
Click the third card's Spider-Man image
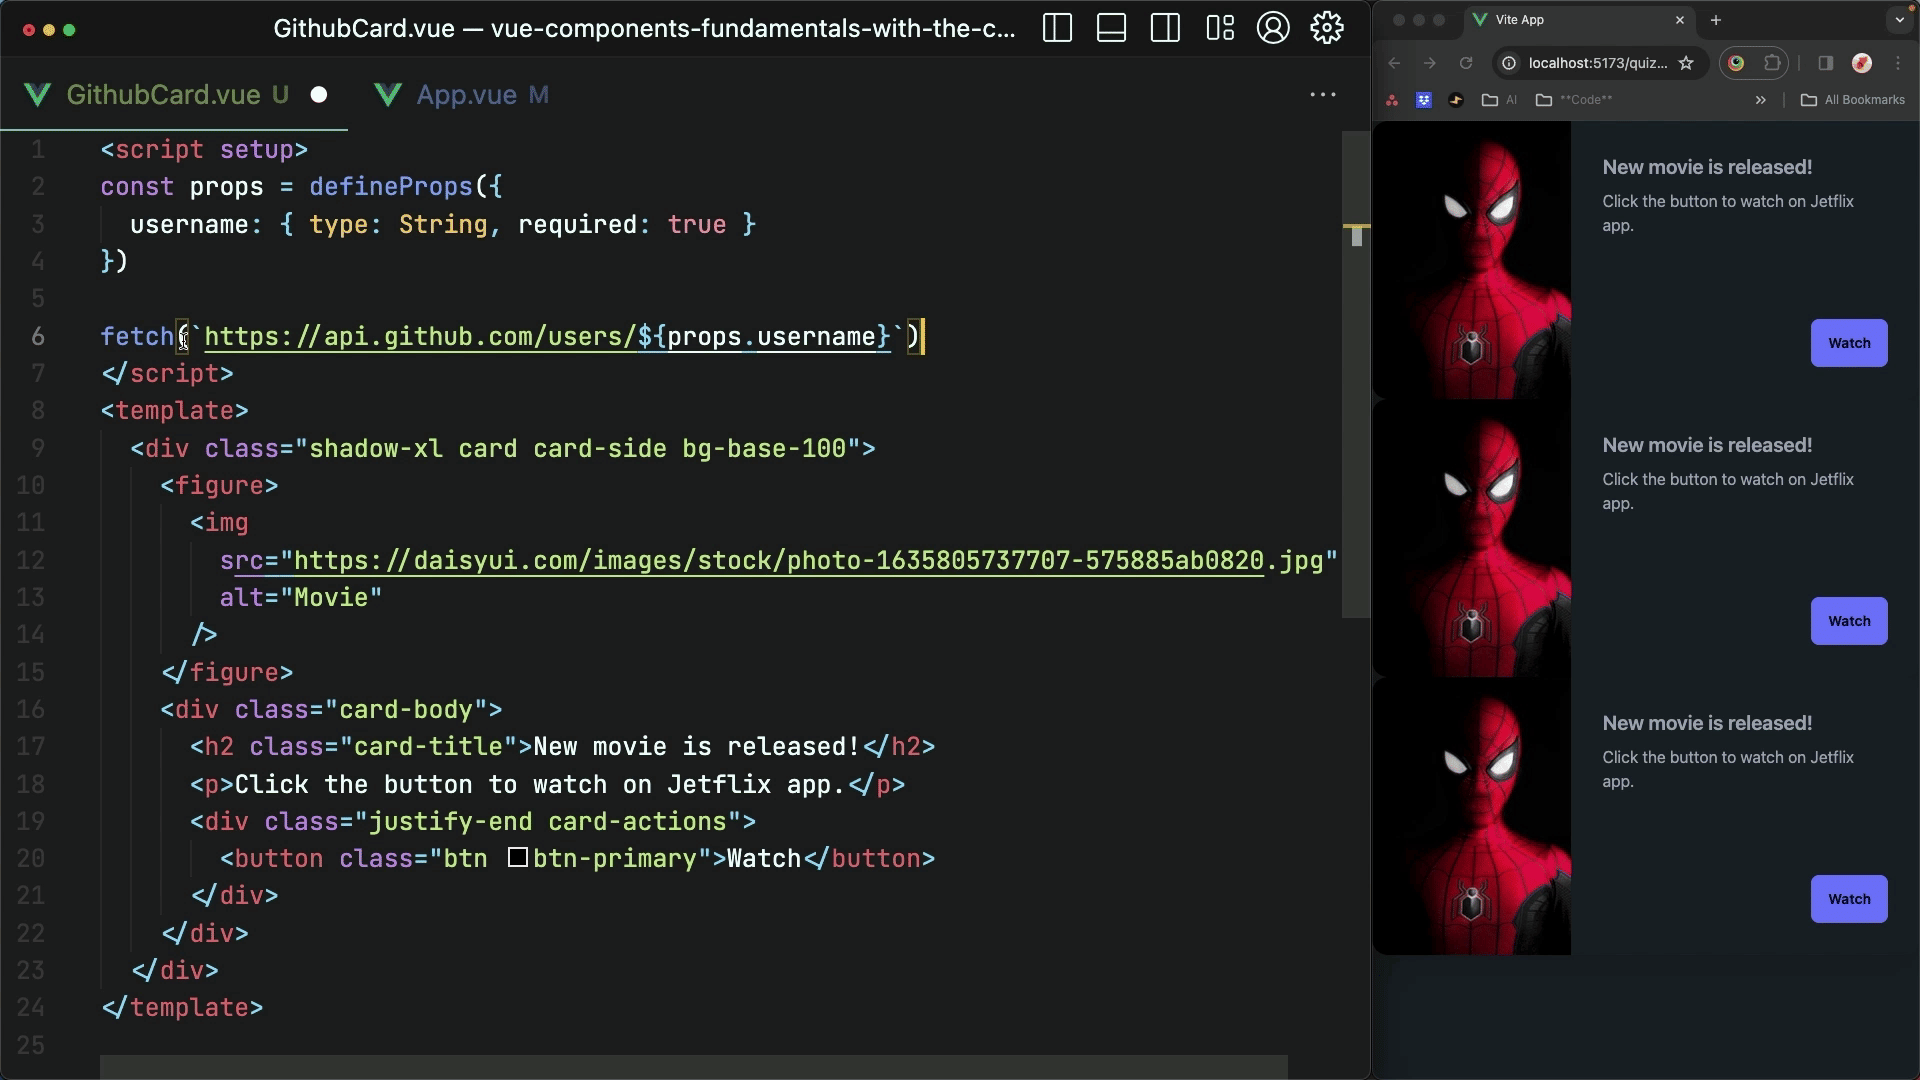pyautogui.click(x=1472, y=816)
